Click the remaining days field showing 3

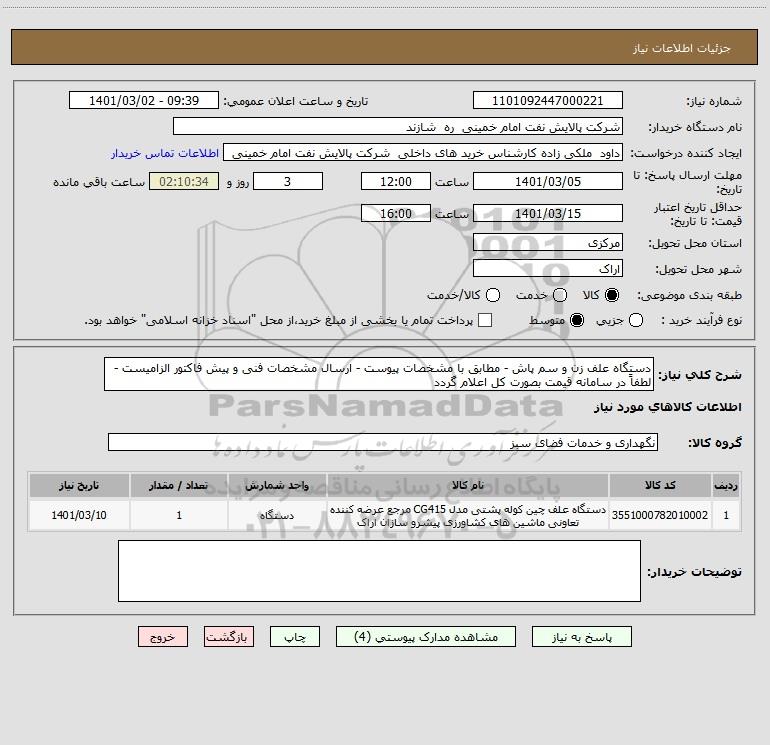[x=288, y=181]
